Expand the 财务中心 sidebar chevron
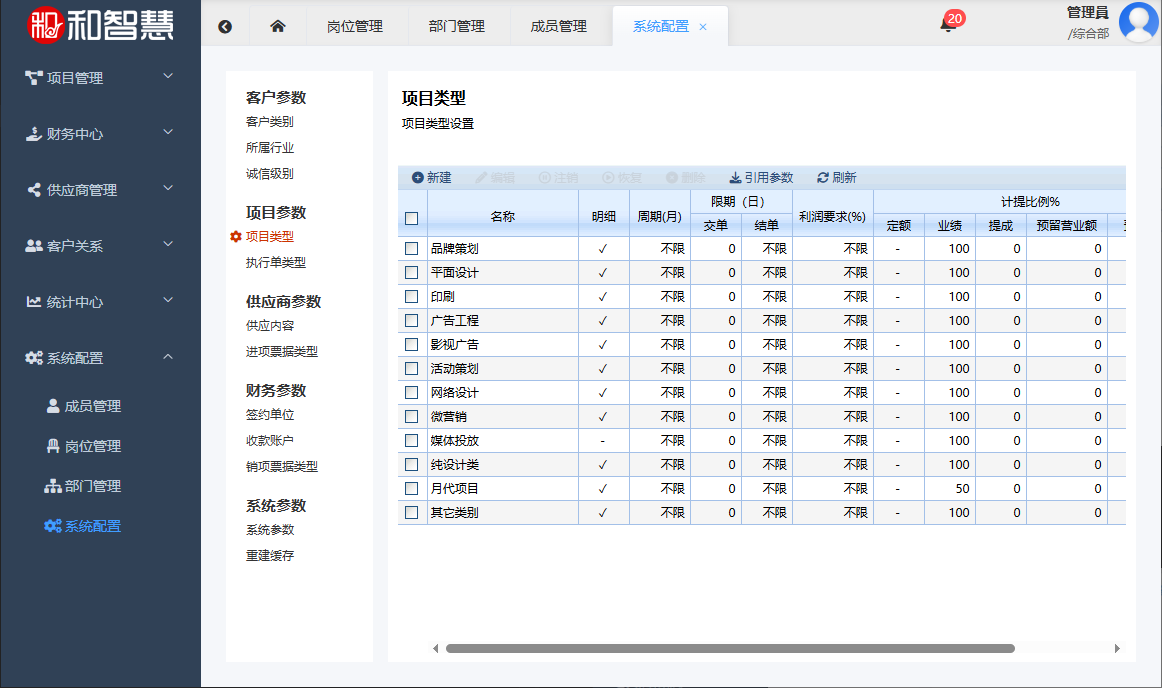The image size is (1162, 688). tap(168, 132)
